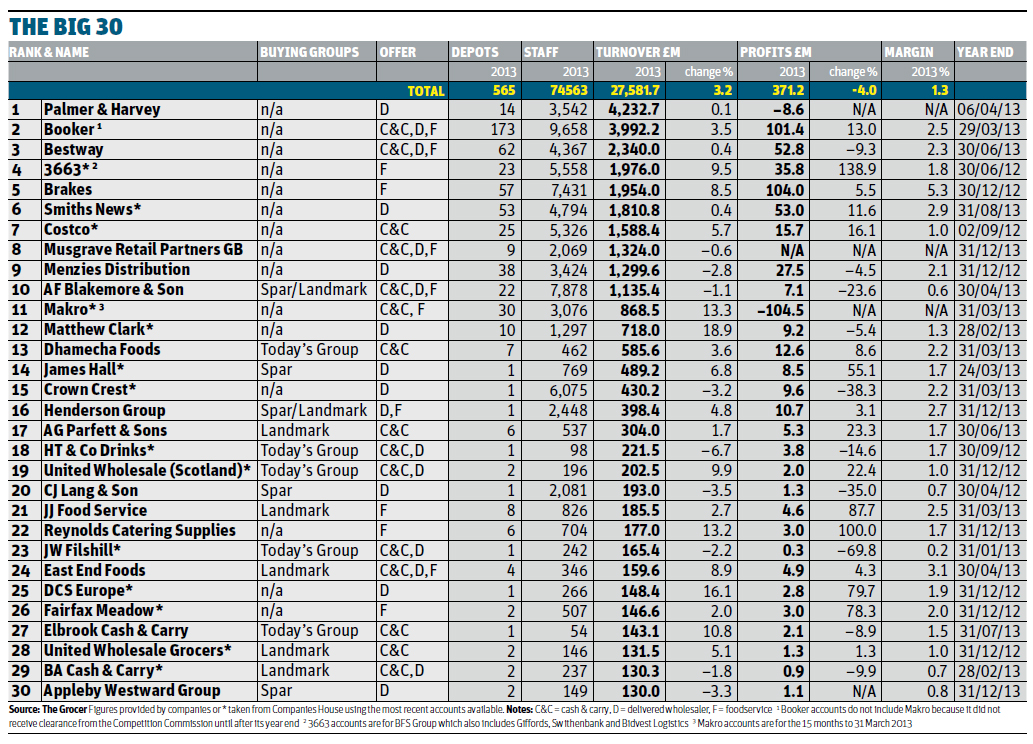
Task: Click the Booker turnover value 3,992.2
Action: click(636, 129)
